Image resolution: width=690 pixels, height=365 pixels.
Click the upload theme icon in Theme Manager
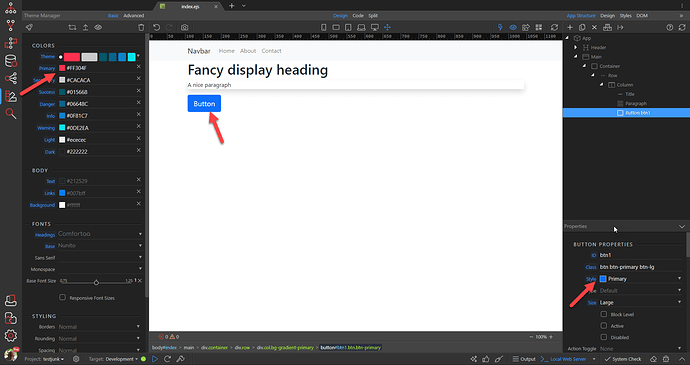pos(85,27)
